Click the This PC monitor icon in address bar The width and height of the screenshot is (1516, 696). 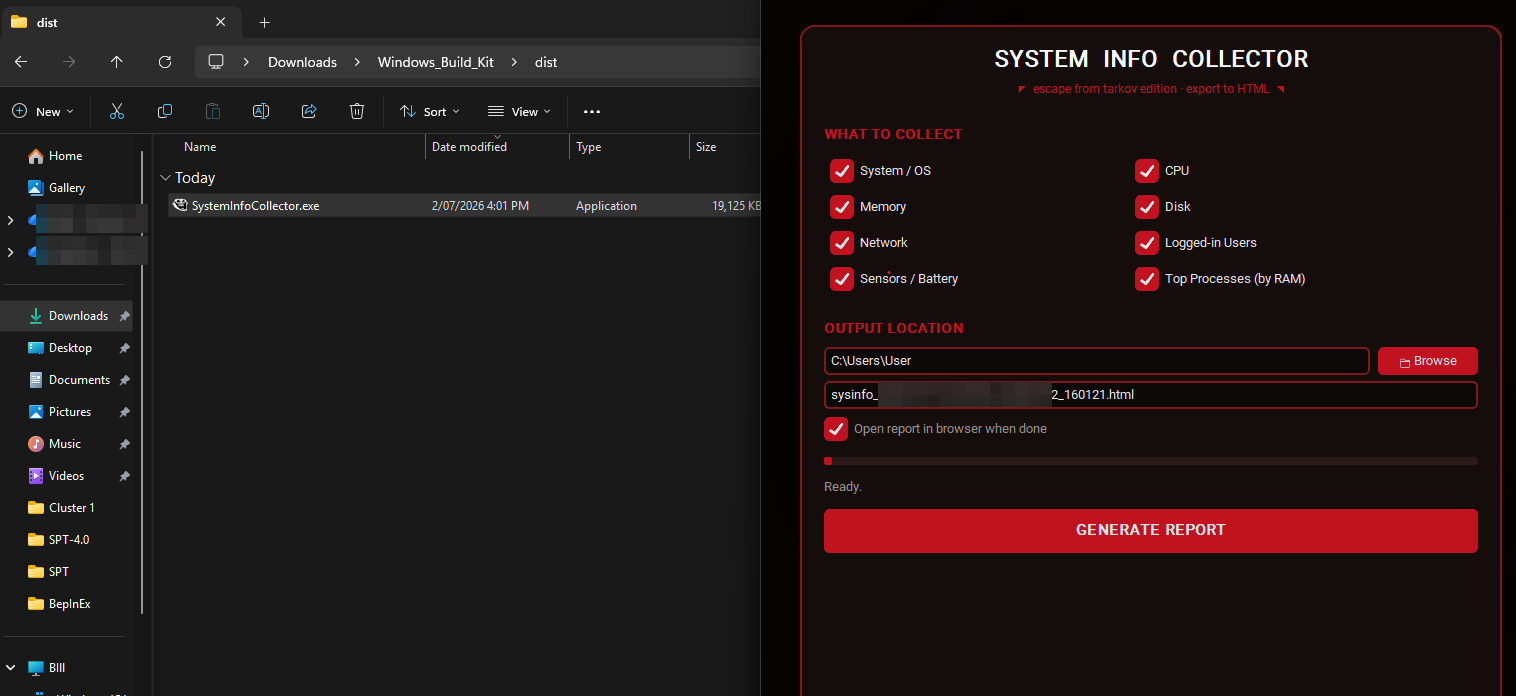click(x=216, y=62)
